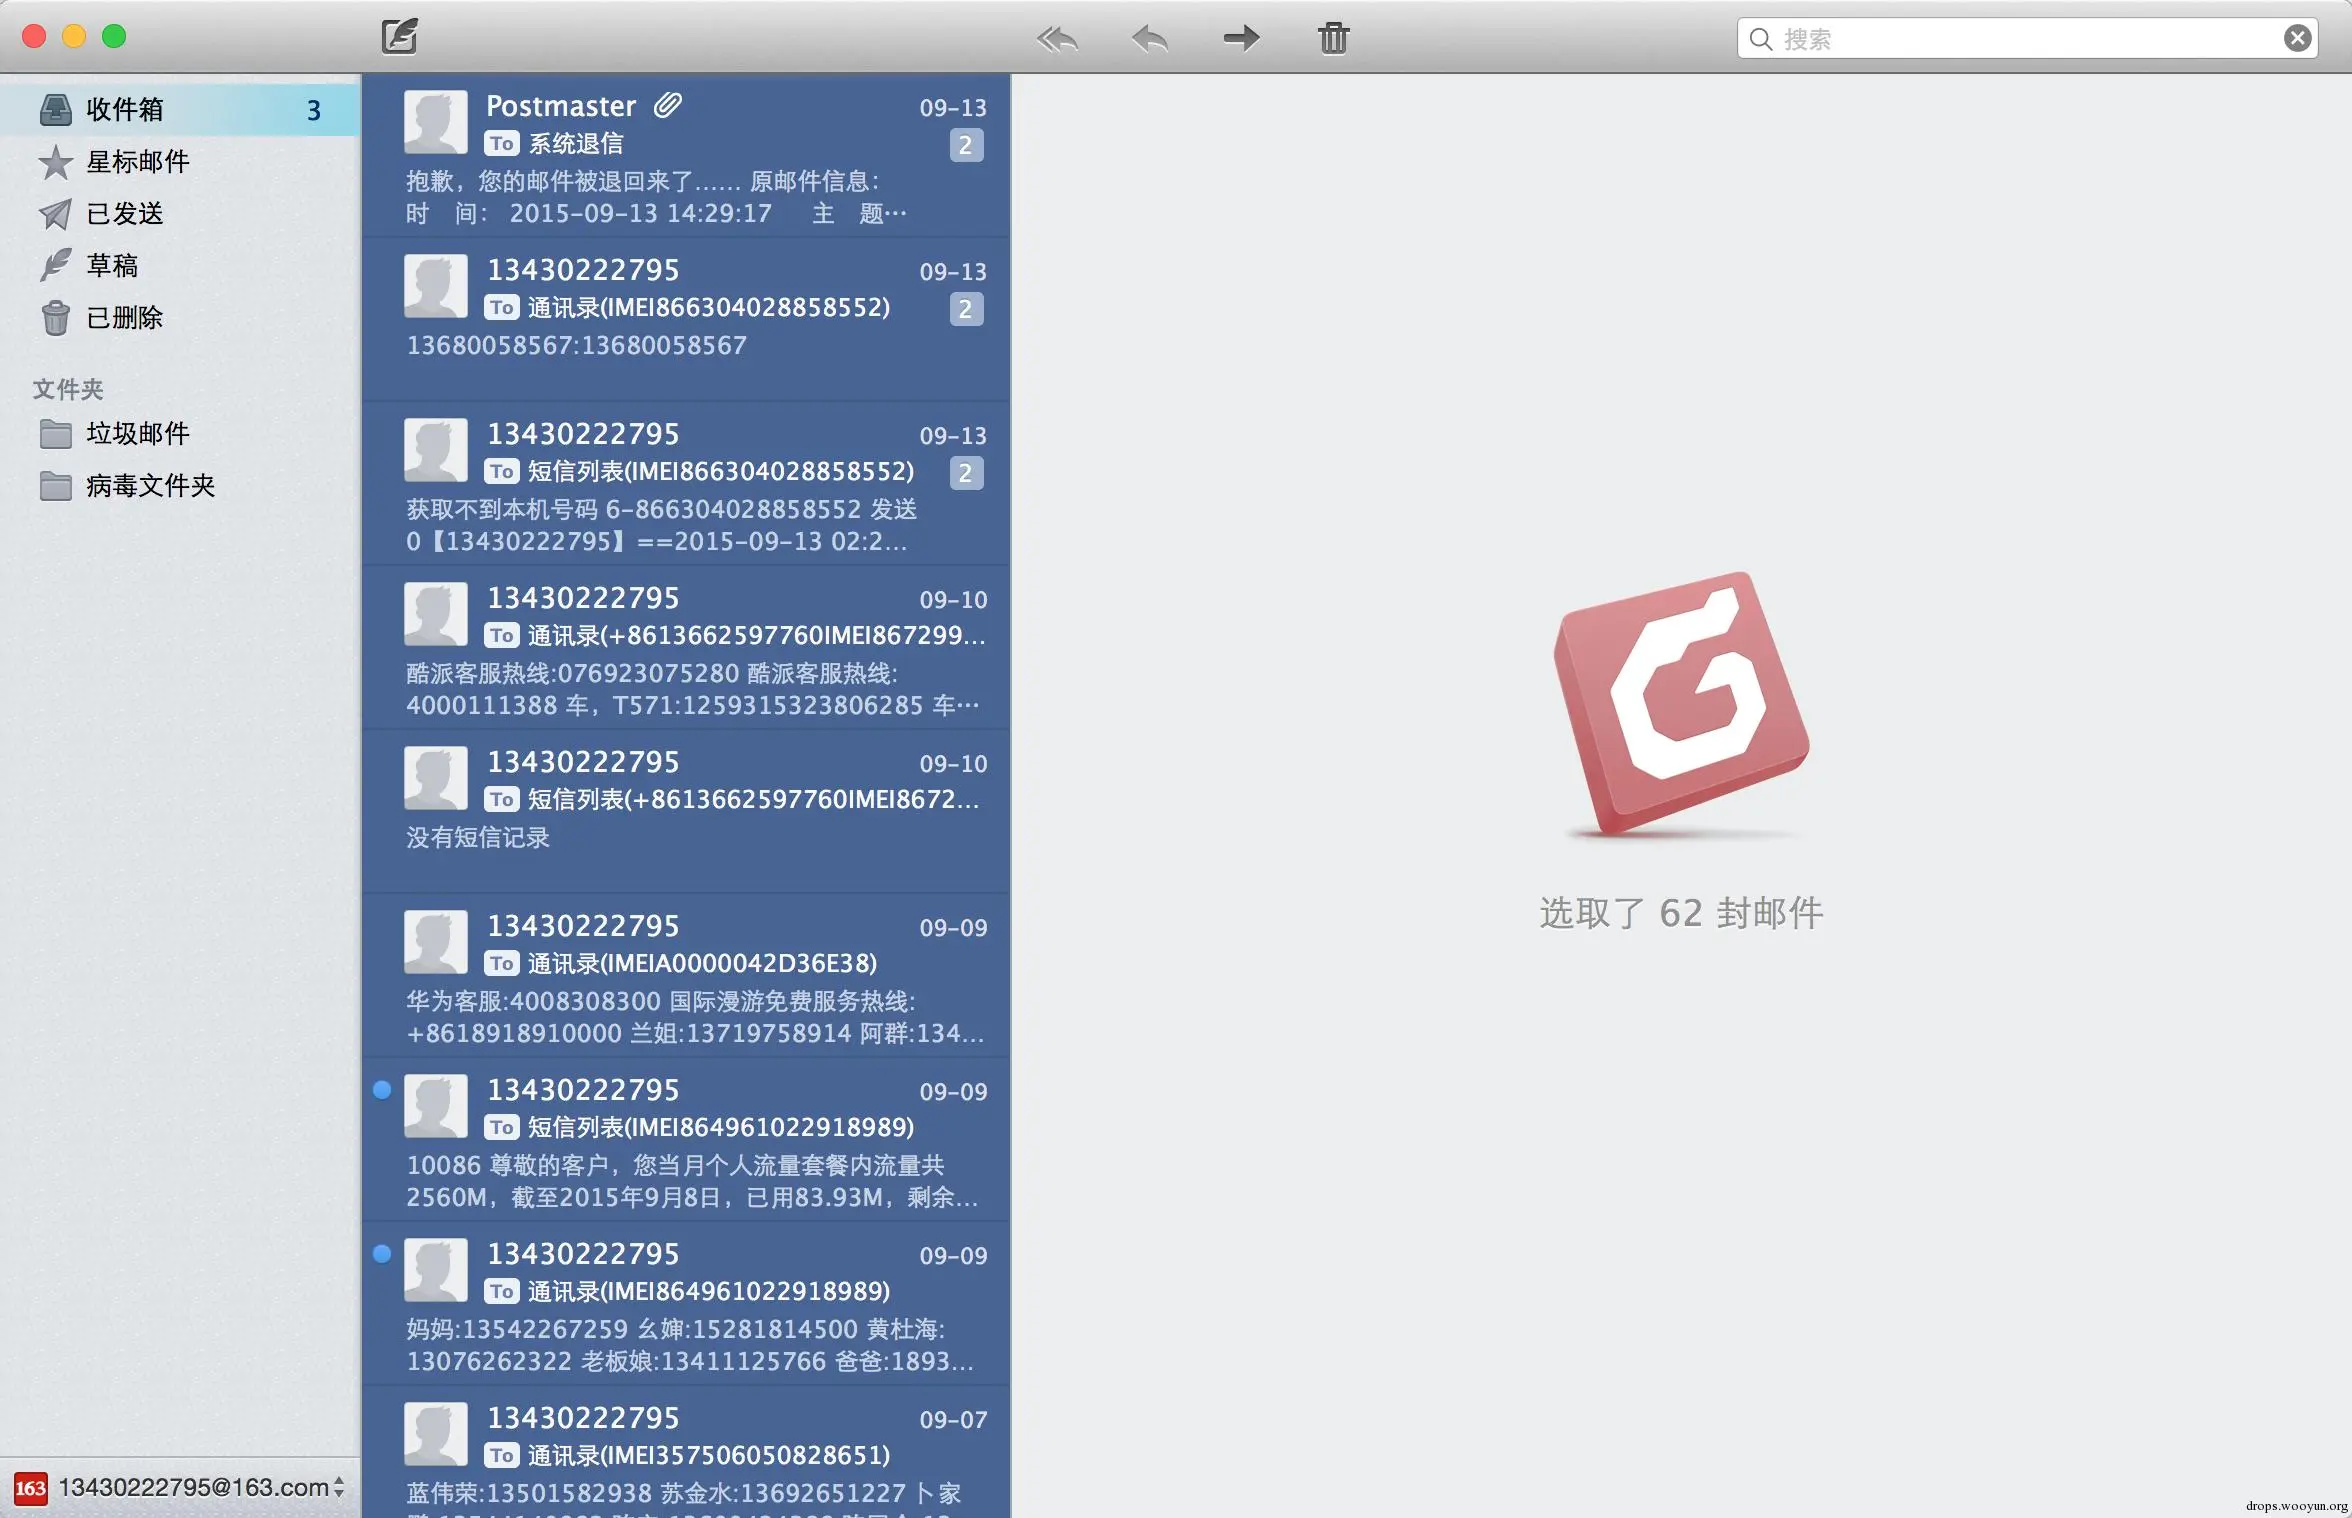Screen dimensions: 2352x1518
Task: Click the reply arrow icon
Action: pyautogui.click(x=1149, y=39)
